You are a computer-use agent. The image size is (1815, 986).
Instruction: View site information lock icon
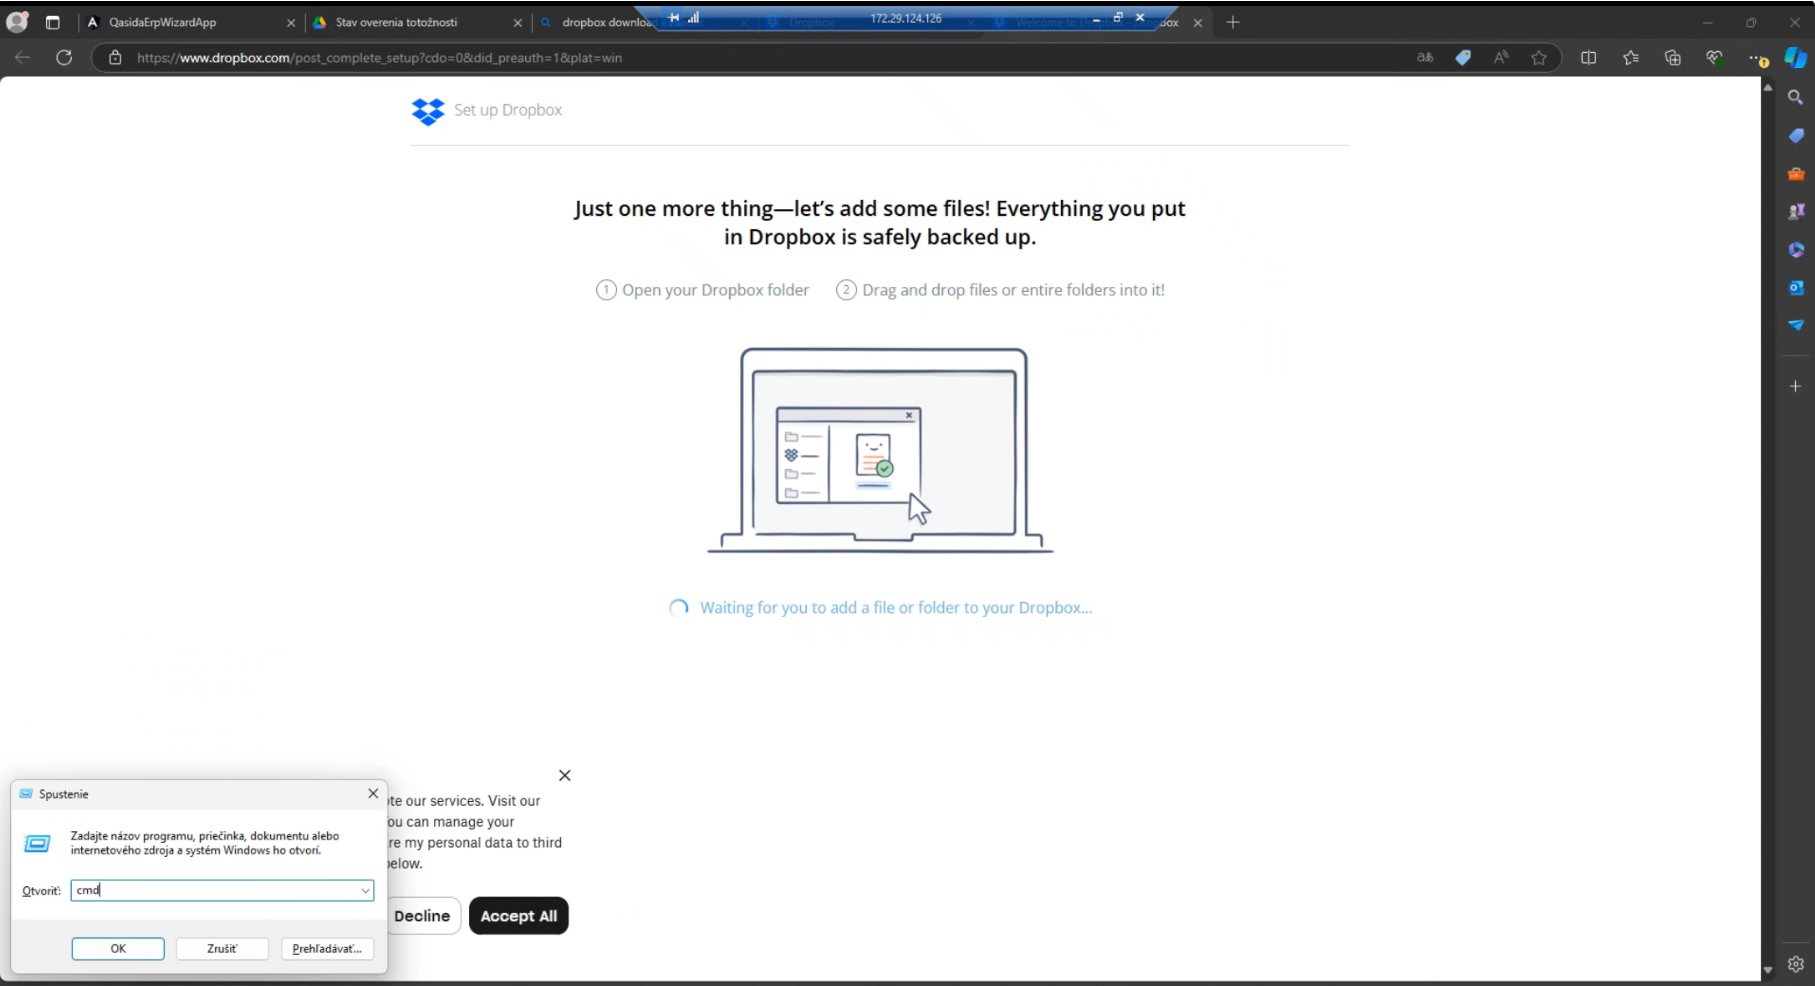tap(115, 58)
